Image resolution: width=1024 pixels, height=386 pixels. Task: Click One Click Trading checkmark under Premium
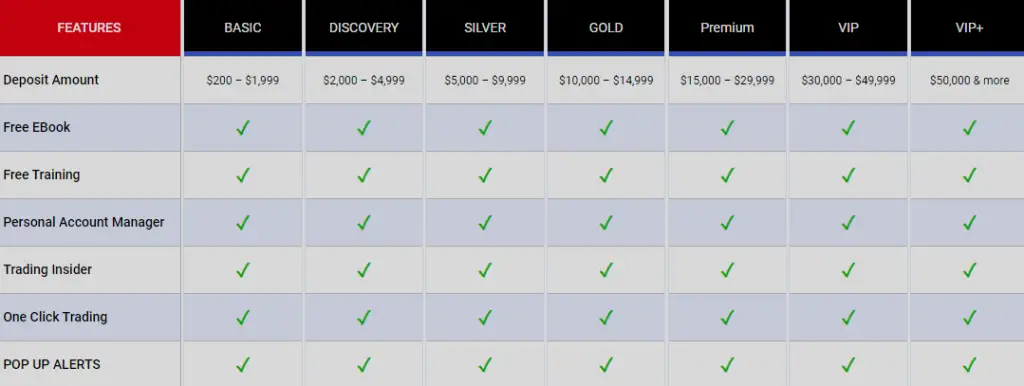(x=727, y=317)
